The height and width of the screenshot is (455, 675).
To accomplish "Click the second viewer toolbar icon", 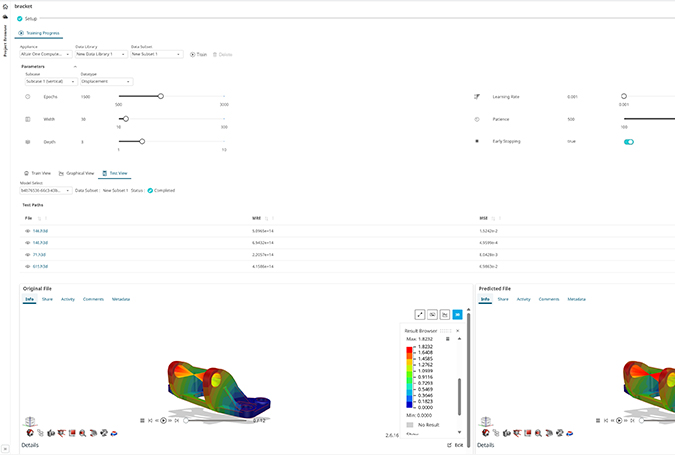I will pyautogui.click(x=433, y=315).
